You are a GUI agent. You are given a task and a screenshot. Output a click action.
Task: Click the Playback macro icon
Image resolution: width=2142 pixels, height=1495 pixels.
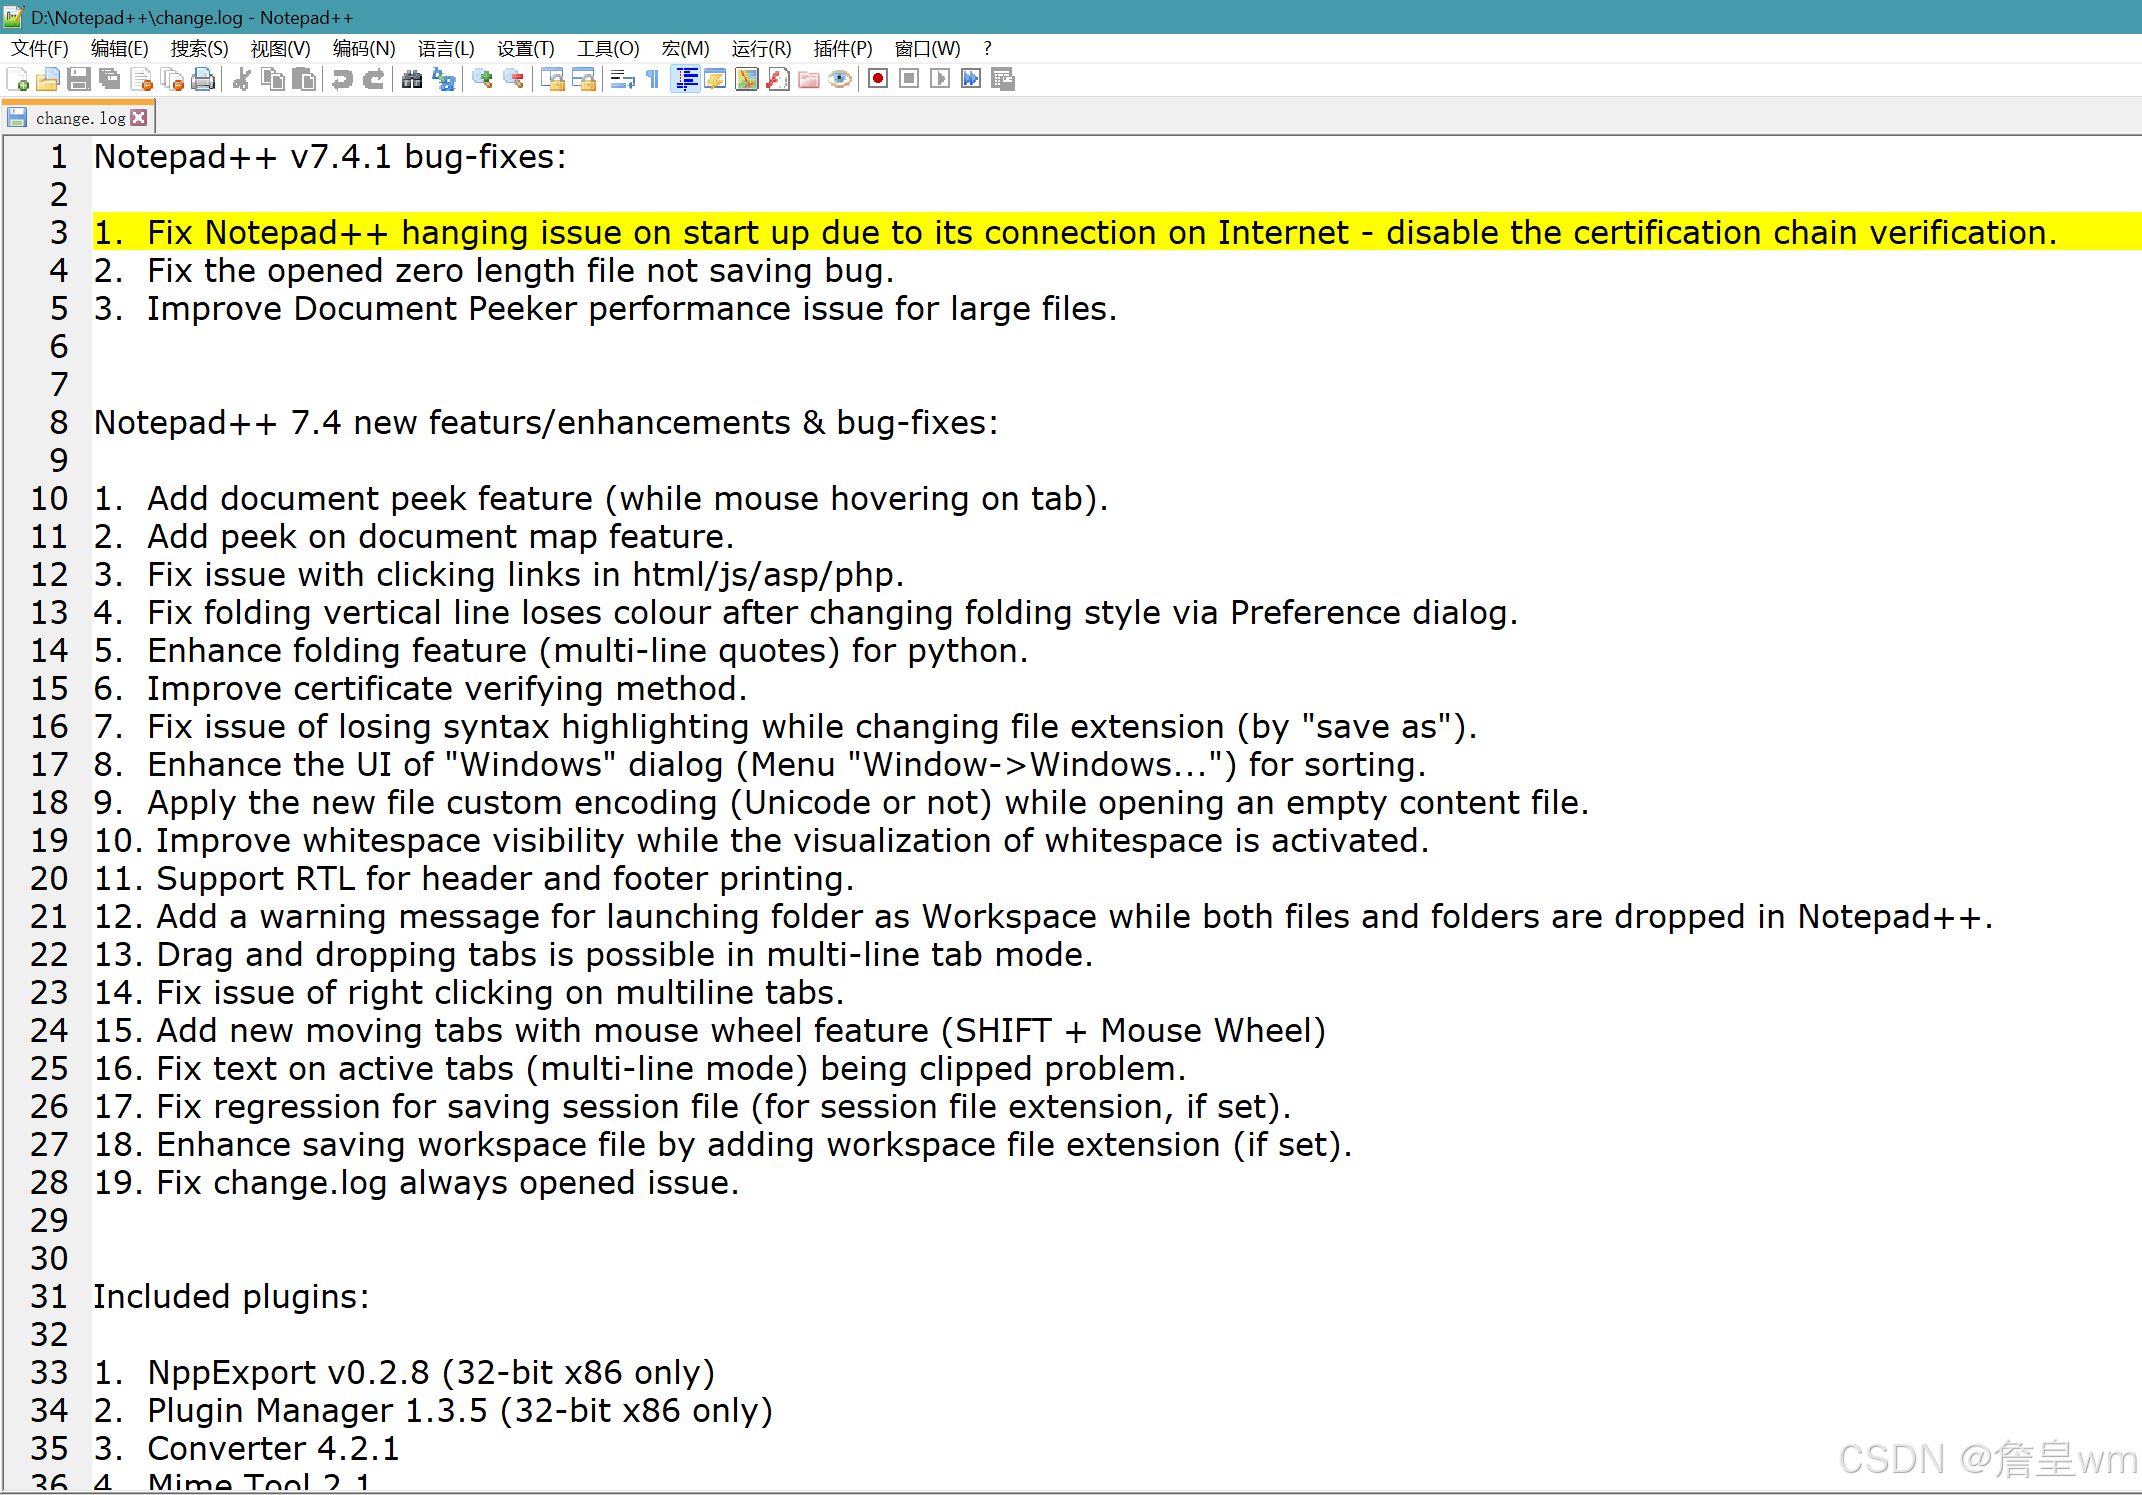pos(940,80)
